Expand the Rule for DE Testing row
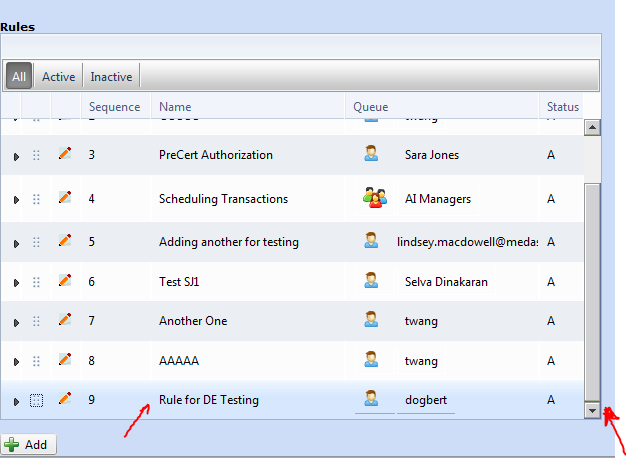Screen dimensions: 626x458 [16, 401]
